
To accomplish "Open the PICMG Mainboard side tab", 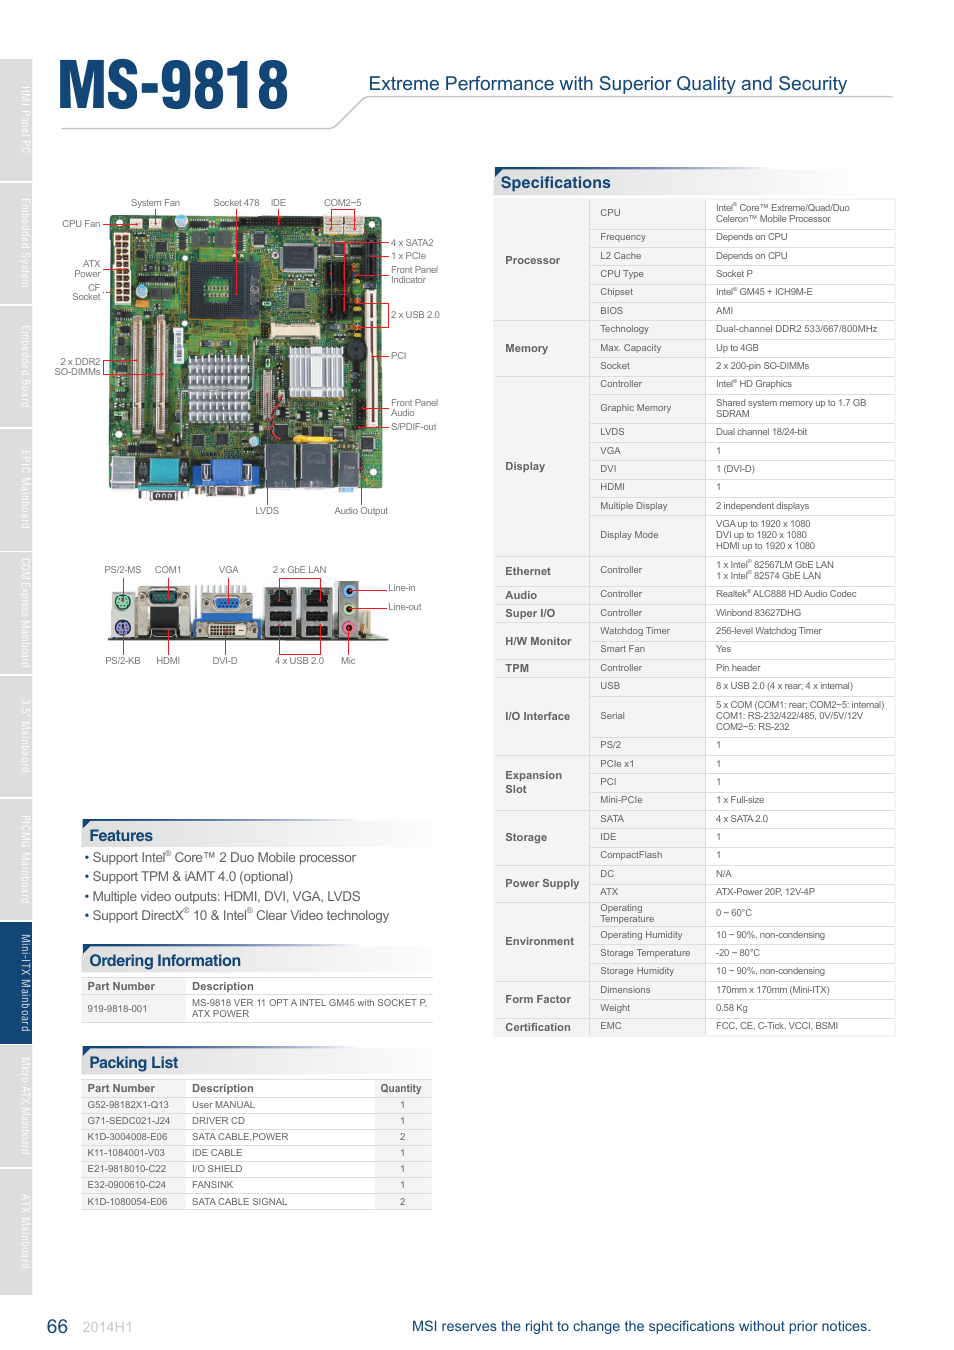I will pyautogui.click(x=16, y=859).
